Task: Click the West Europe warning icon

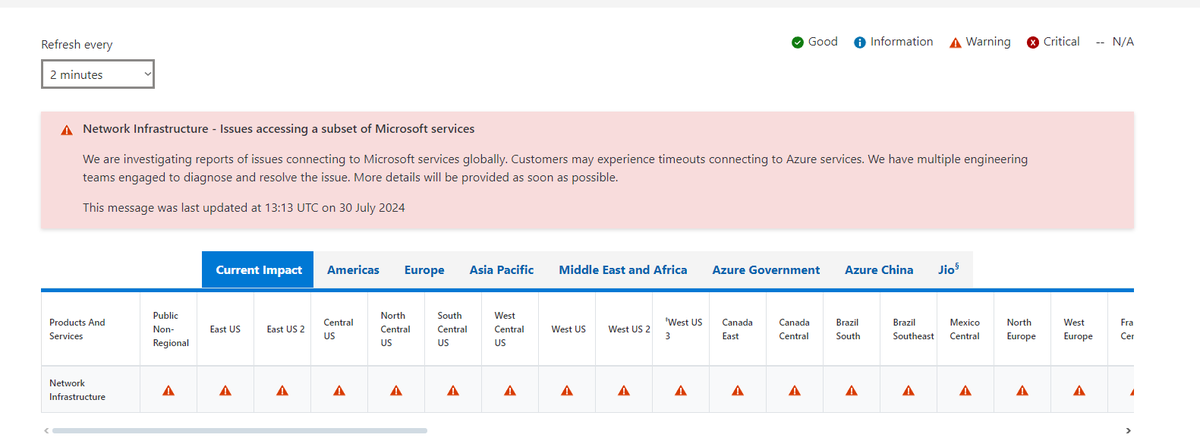Action: (1079, 391)
